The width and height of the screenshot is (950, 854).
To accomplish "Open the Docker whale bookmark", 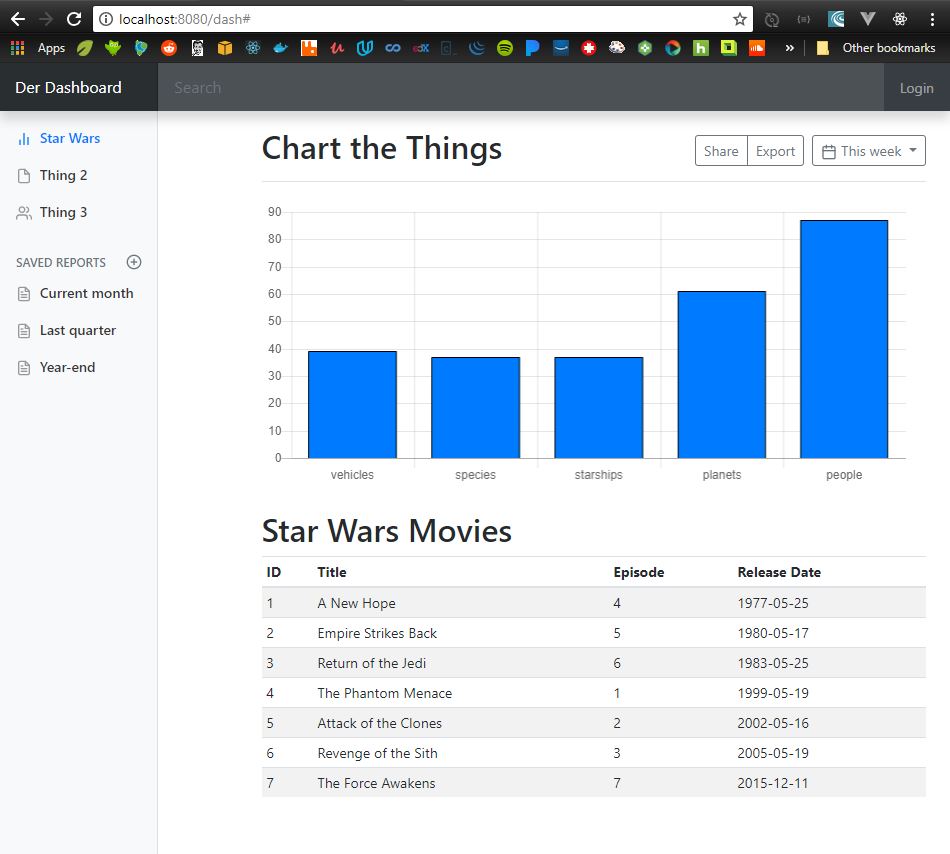I will [281, 48].
